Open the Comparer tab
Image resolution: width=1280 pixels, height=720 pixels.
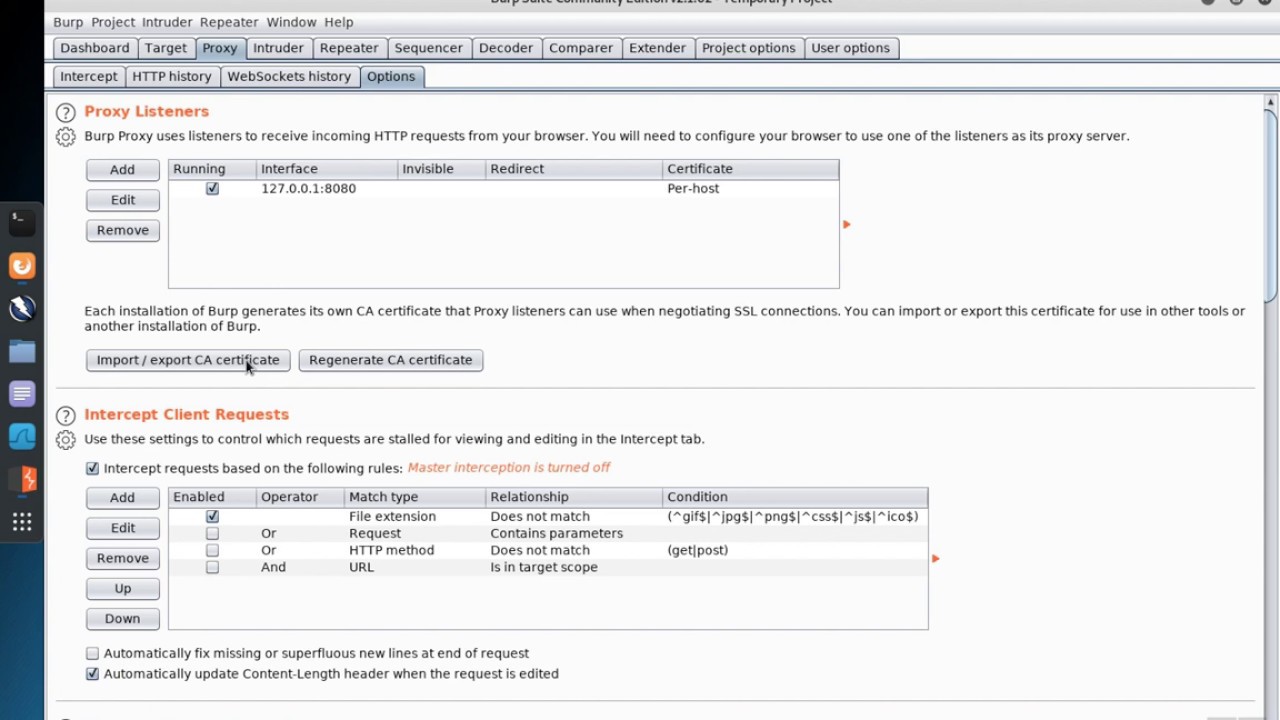coord(580,48)
